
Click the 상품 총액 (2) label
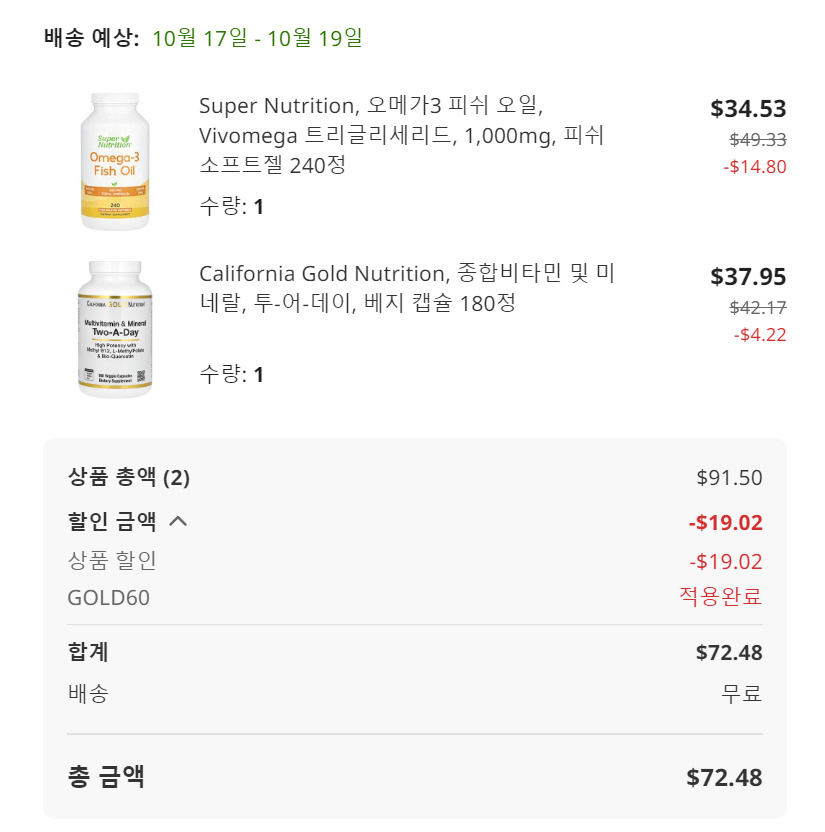coord(128,477)
